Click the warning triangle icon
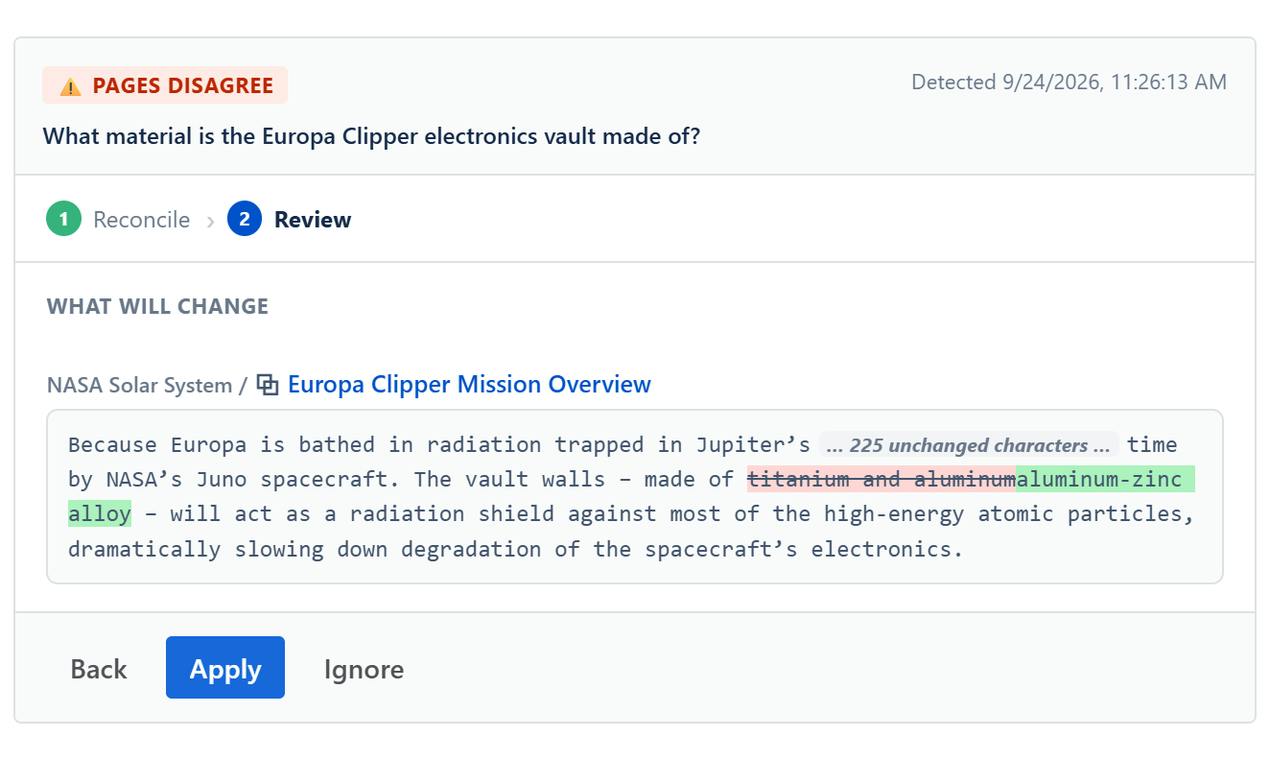This screenshot has height=760, width=1270. click(70, 86)
